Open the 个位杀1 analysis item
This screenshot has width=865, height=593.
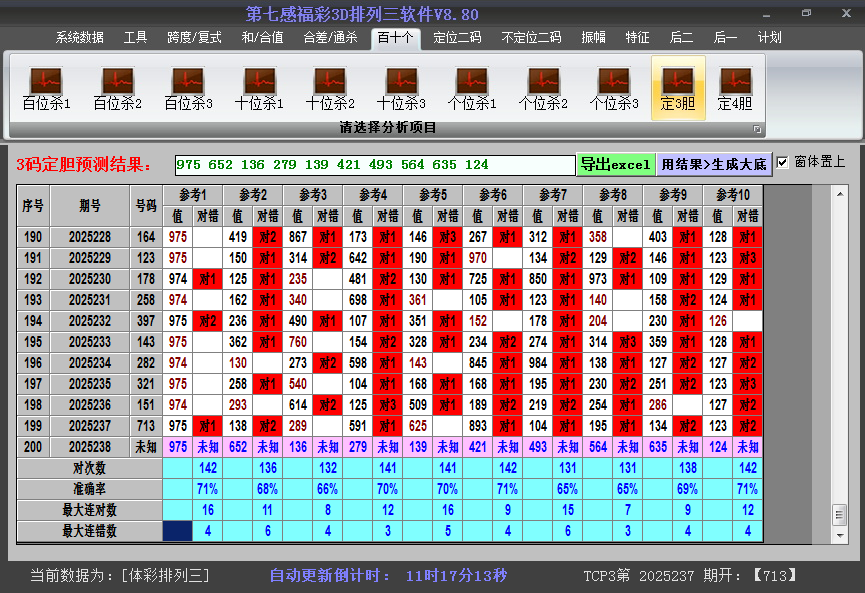pyautogui.click(x=472, y=88)
